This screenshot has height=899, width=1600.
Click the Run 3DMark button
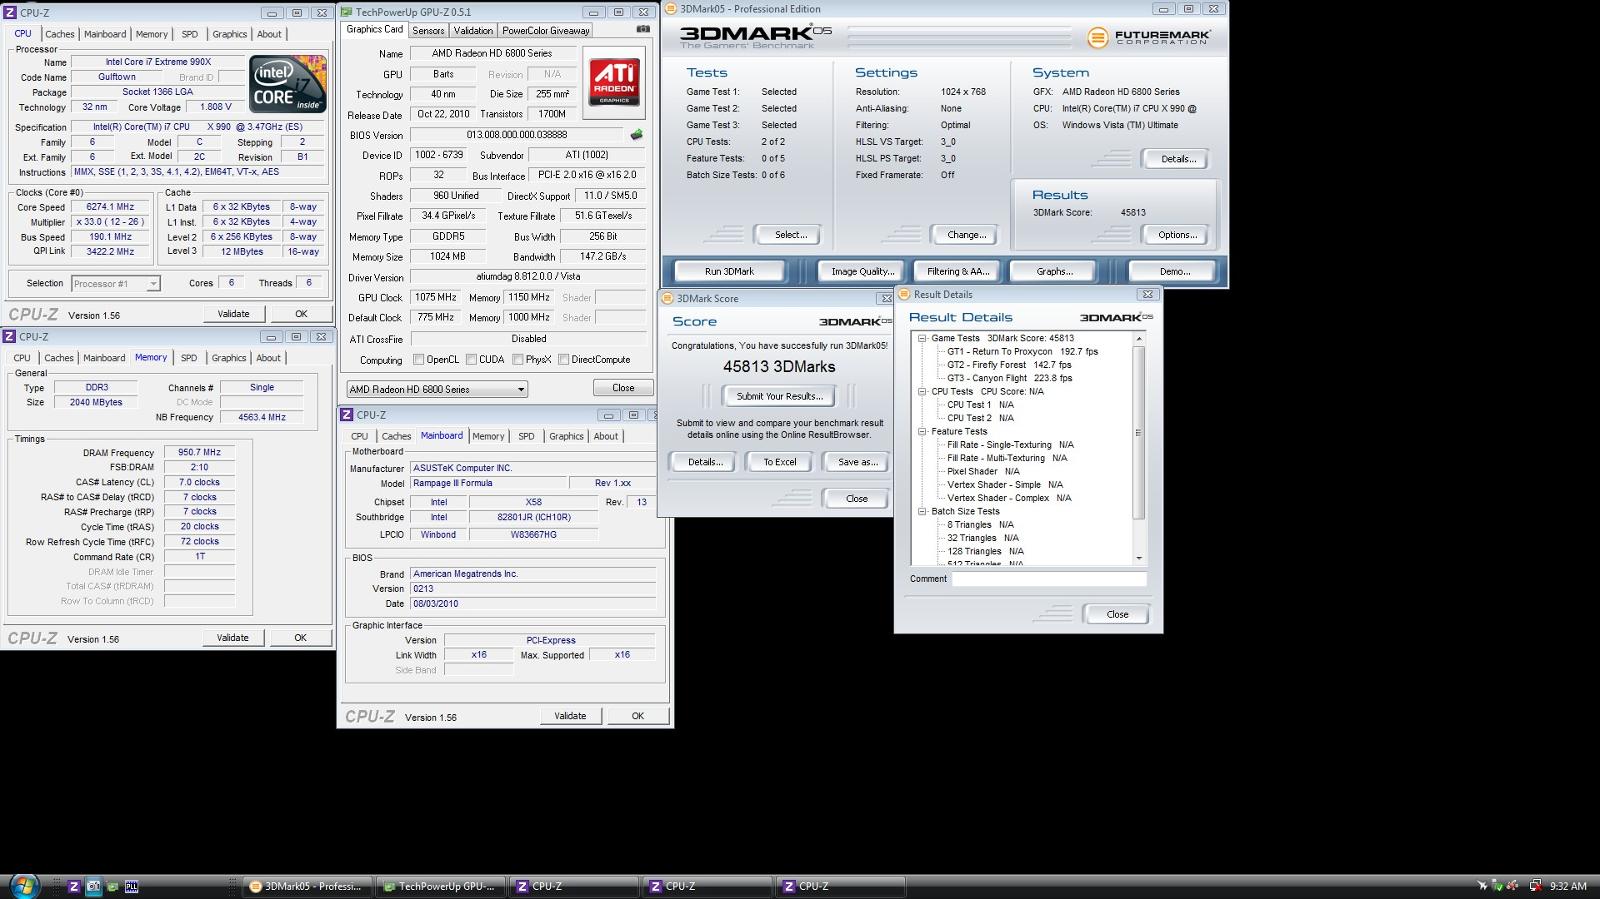[730, 271]
